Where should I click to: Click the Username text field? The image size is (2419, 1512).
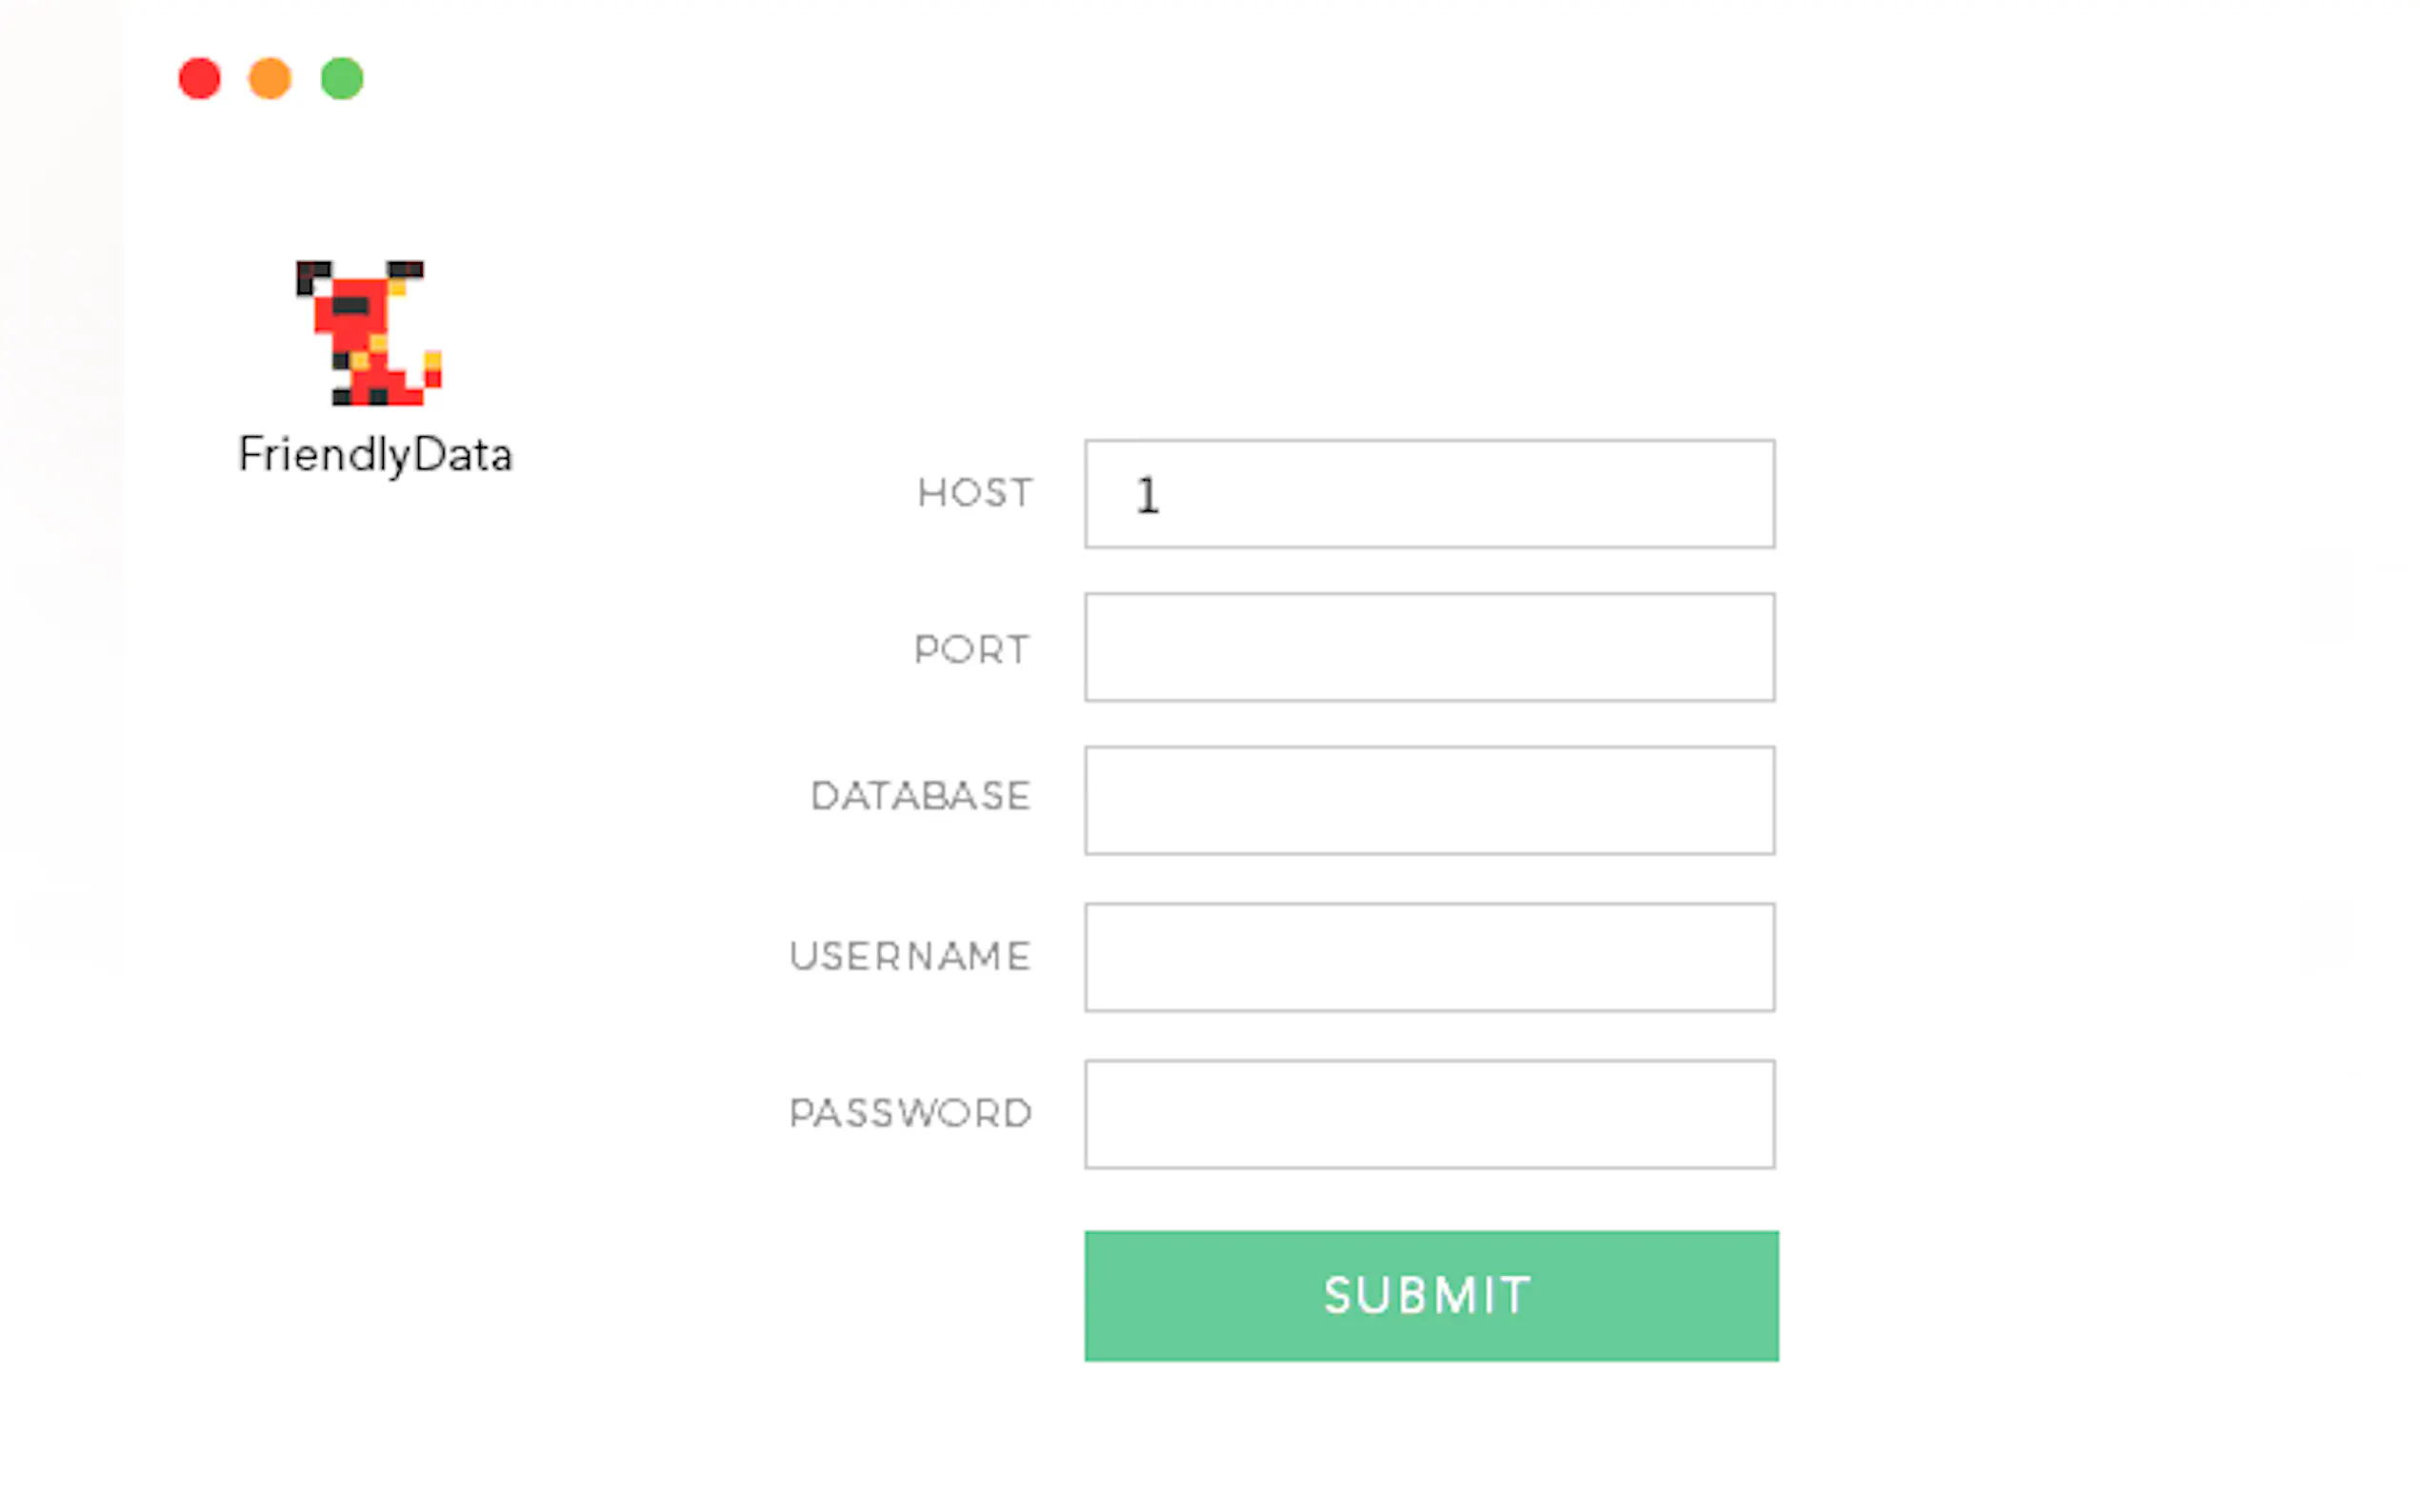click(1429, 957)
